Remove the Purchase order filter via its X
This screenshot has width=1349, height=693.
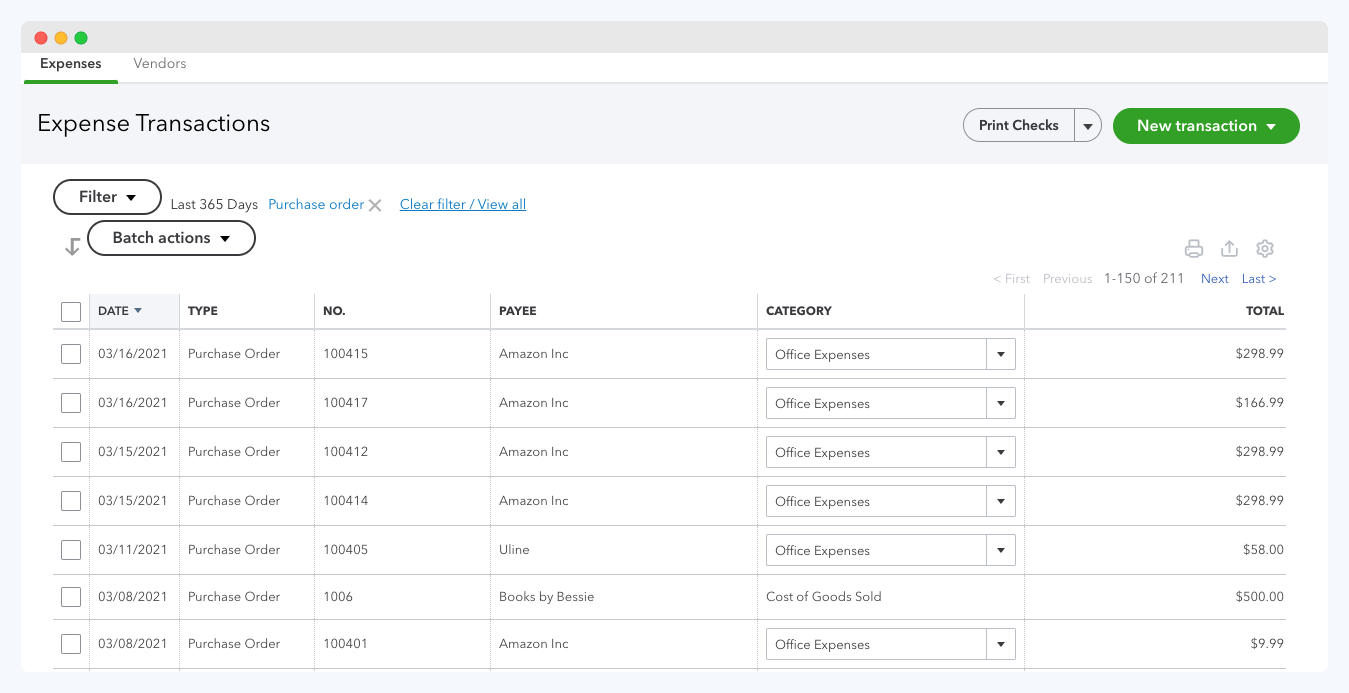click(x=376, y=204)
